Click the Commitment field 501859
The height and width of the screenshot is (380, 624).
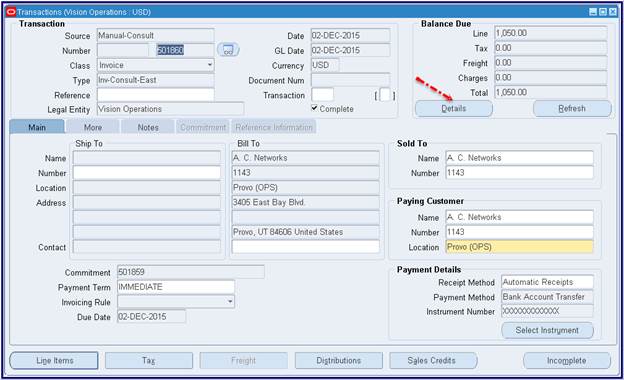(191, 272)
